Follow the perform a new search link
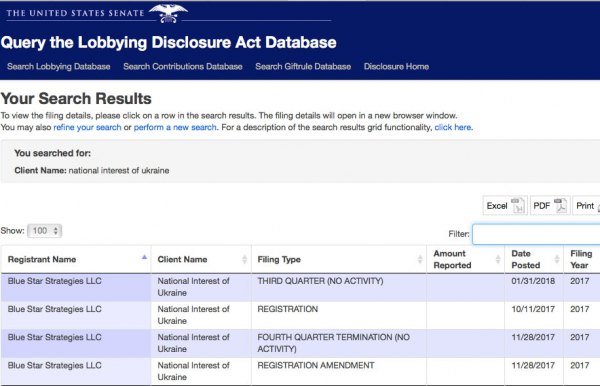Image resolution: width=600 pixels, height=386 pixels. [x=175, y=127]
